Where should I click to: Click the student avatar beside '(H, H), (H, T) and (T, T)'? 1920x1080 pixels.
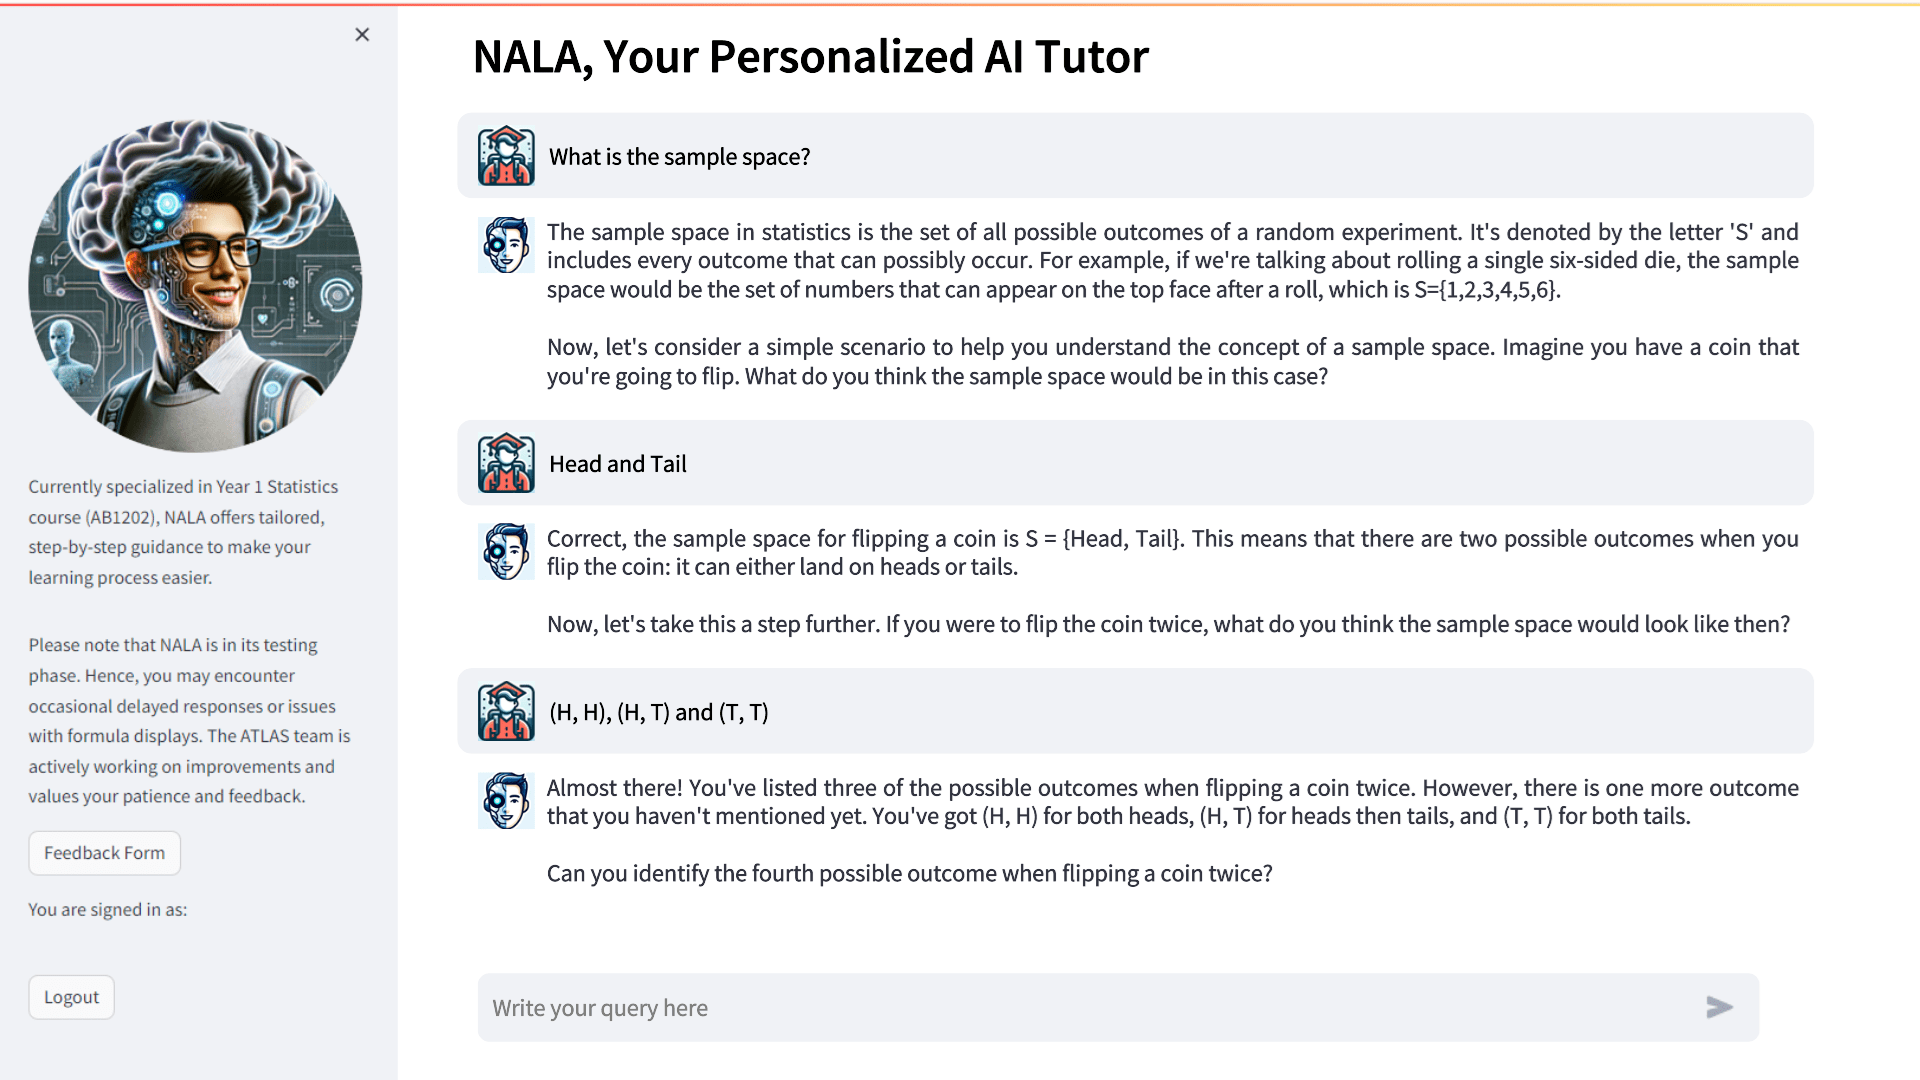506,711
